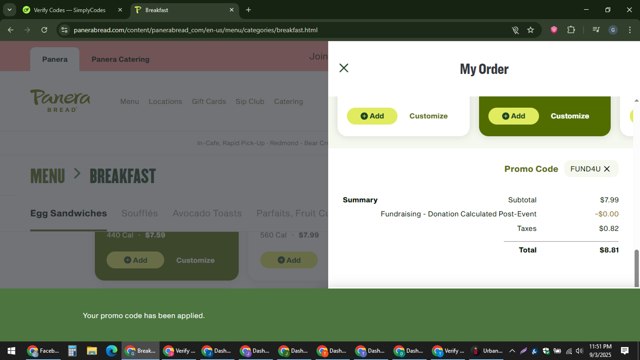Open the pink shield extension icon
Image resolution: width=640 pixels, height=360 pixels.
pyautogui.click(x=554, y=30)
